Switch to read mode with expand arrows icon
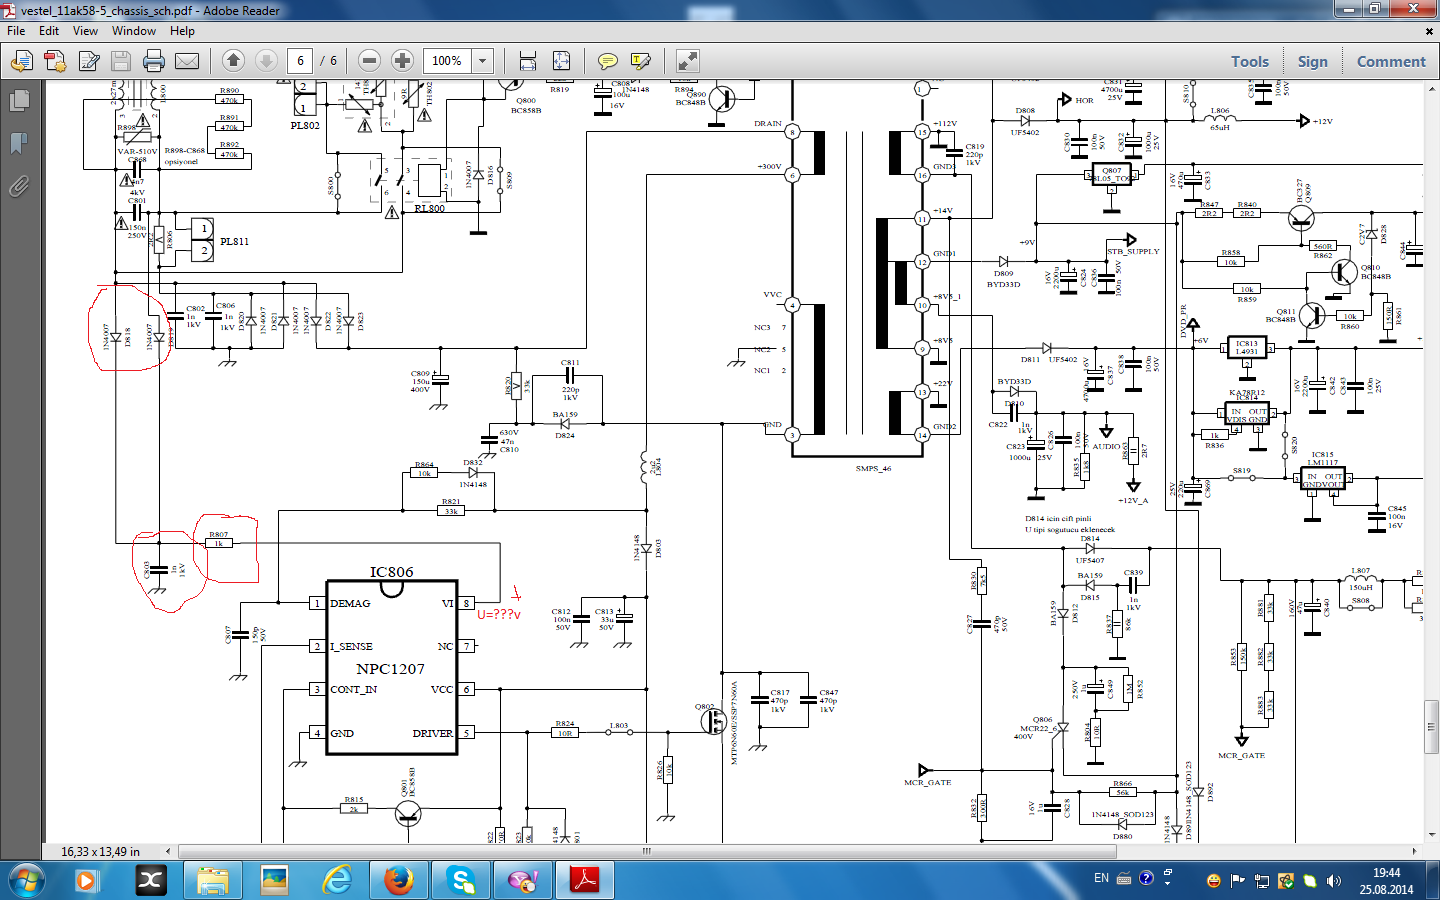The height and width of the screenshot is (900, 1440). click(687, 61)
